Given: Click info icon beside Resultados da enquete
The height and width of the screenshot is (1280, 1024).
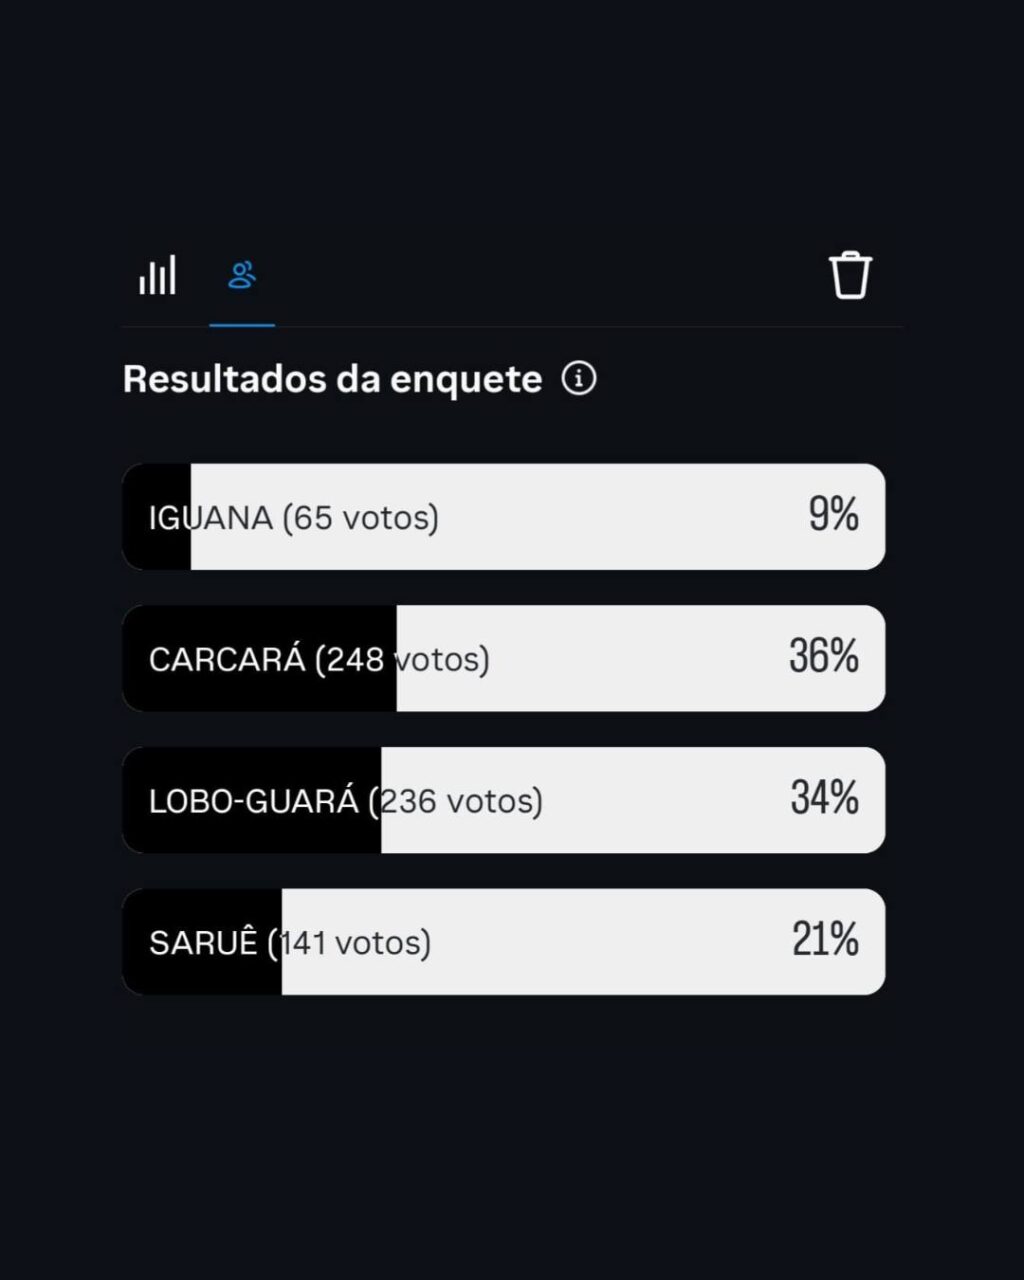Looking at the screenshot, I should click(579, 379).
